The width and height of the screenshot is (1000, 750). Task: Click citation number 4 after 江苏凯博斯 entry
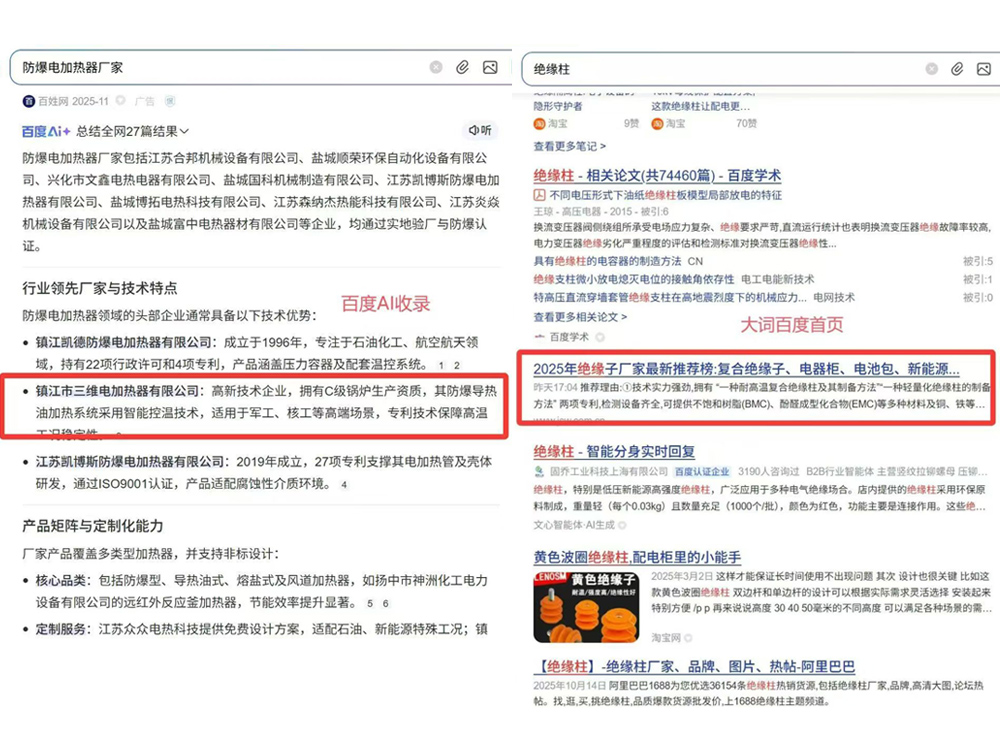[343, 484]
